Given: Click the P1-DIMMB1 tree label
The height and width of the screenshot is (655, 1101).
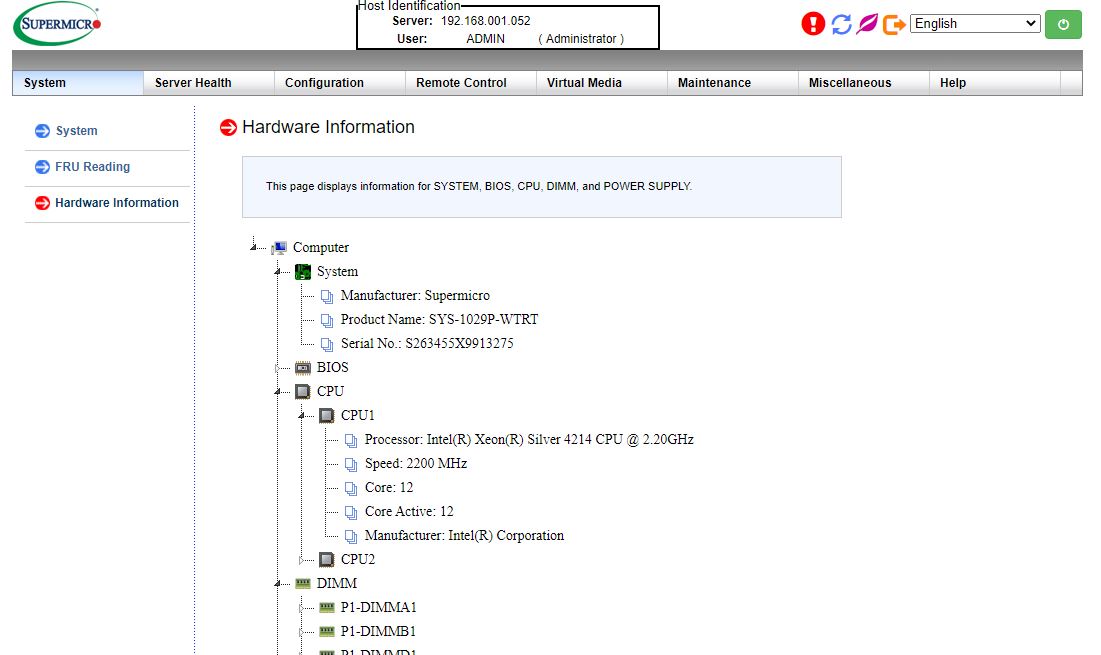Looking at the screenshot, I should pos(378,631).
